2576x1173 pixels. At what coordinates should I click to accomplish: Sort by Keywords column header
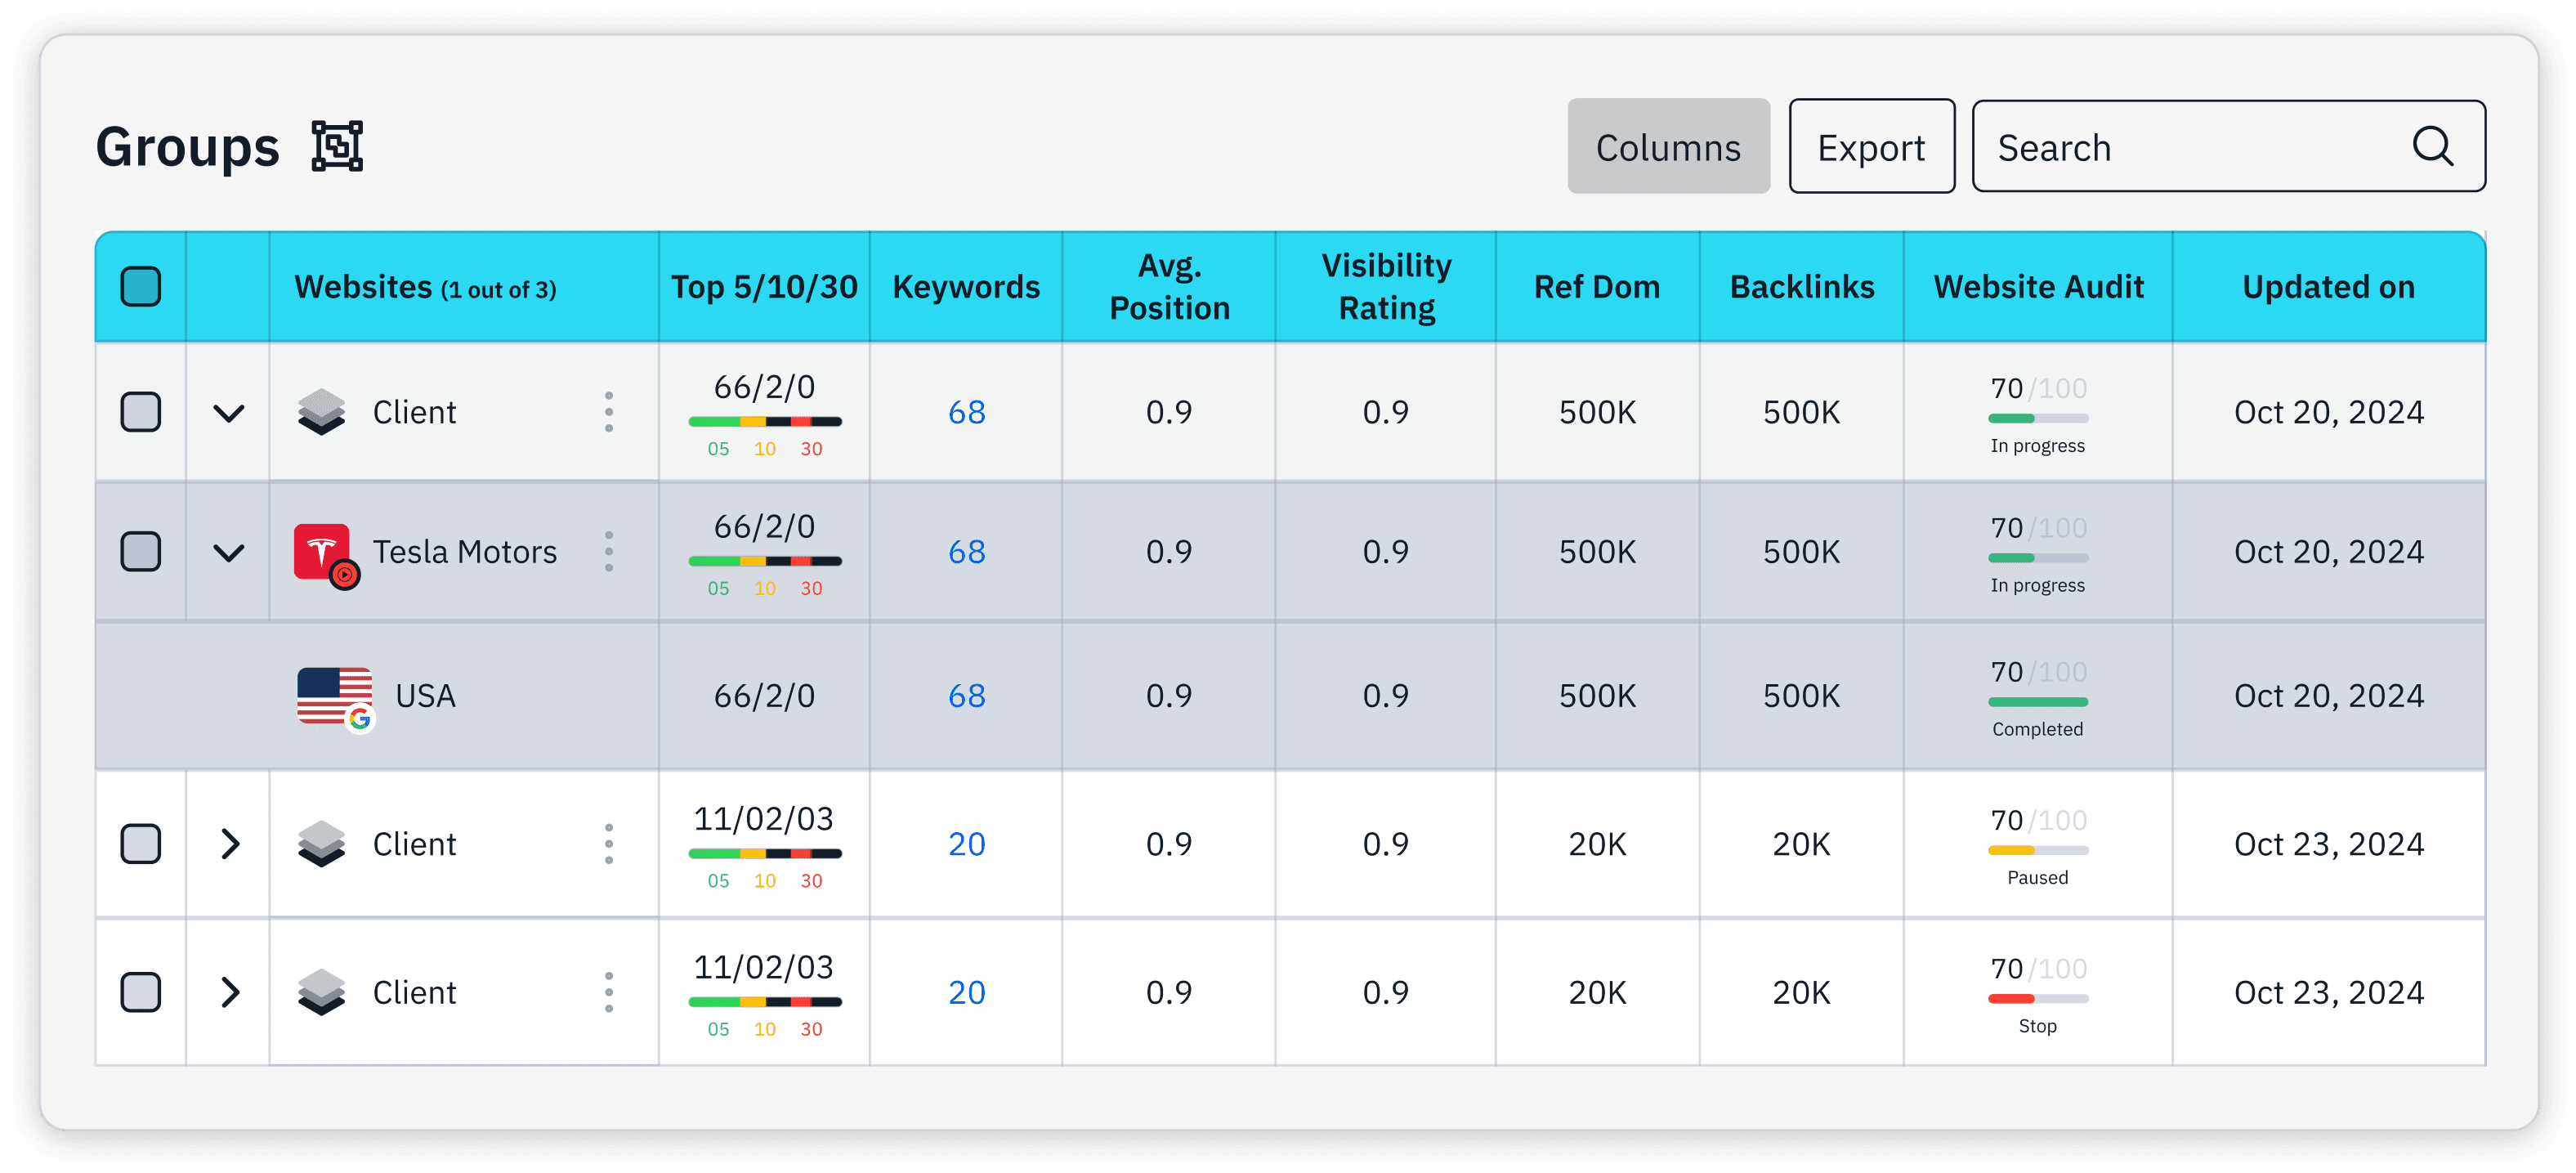click(965, 287)
